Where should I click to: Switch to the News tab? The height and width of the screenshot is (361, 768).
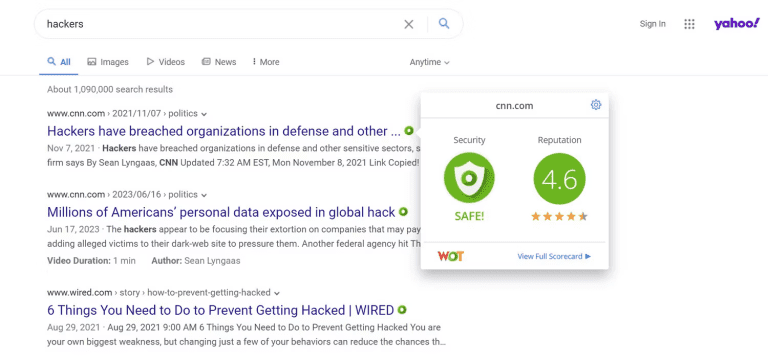(x=219, y=62)
